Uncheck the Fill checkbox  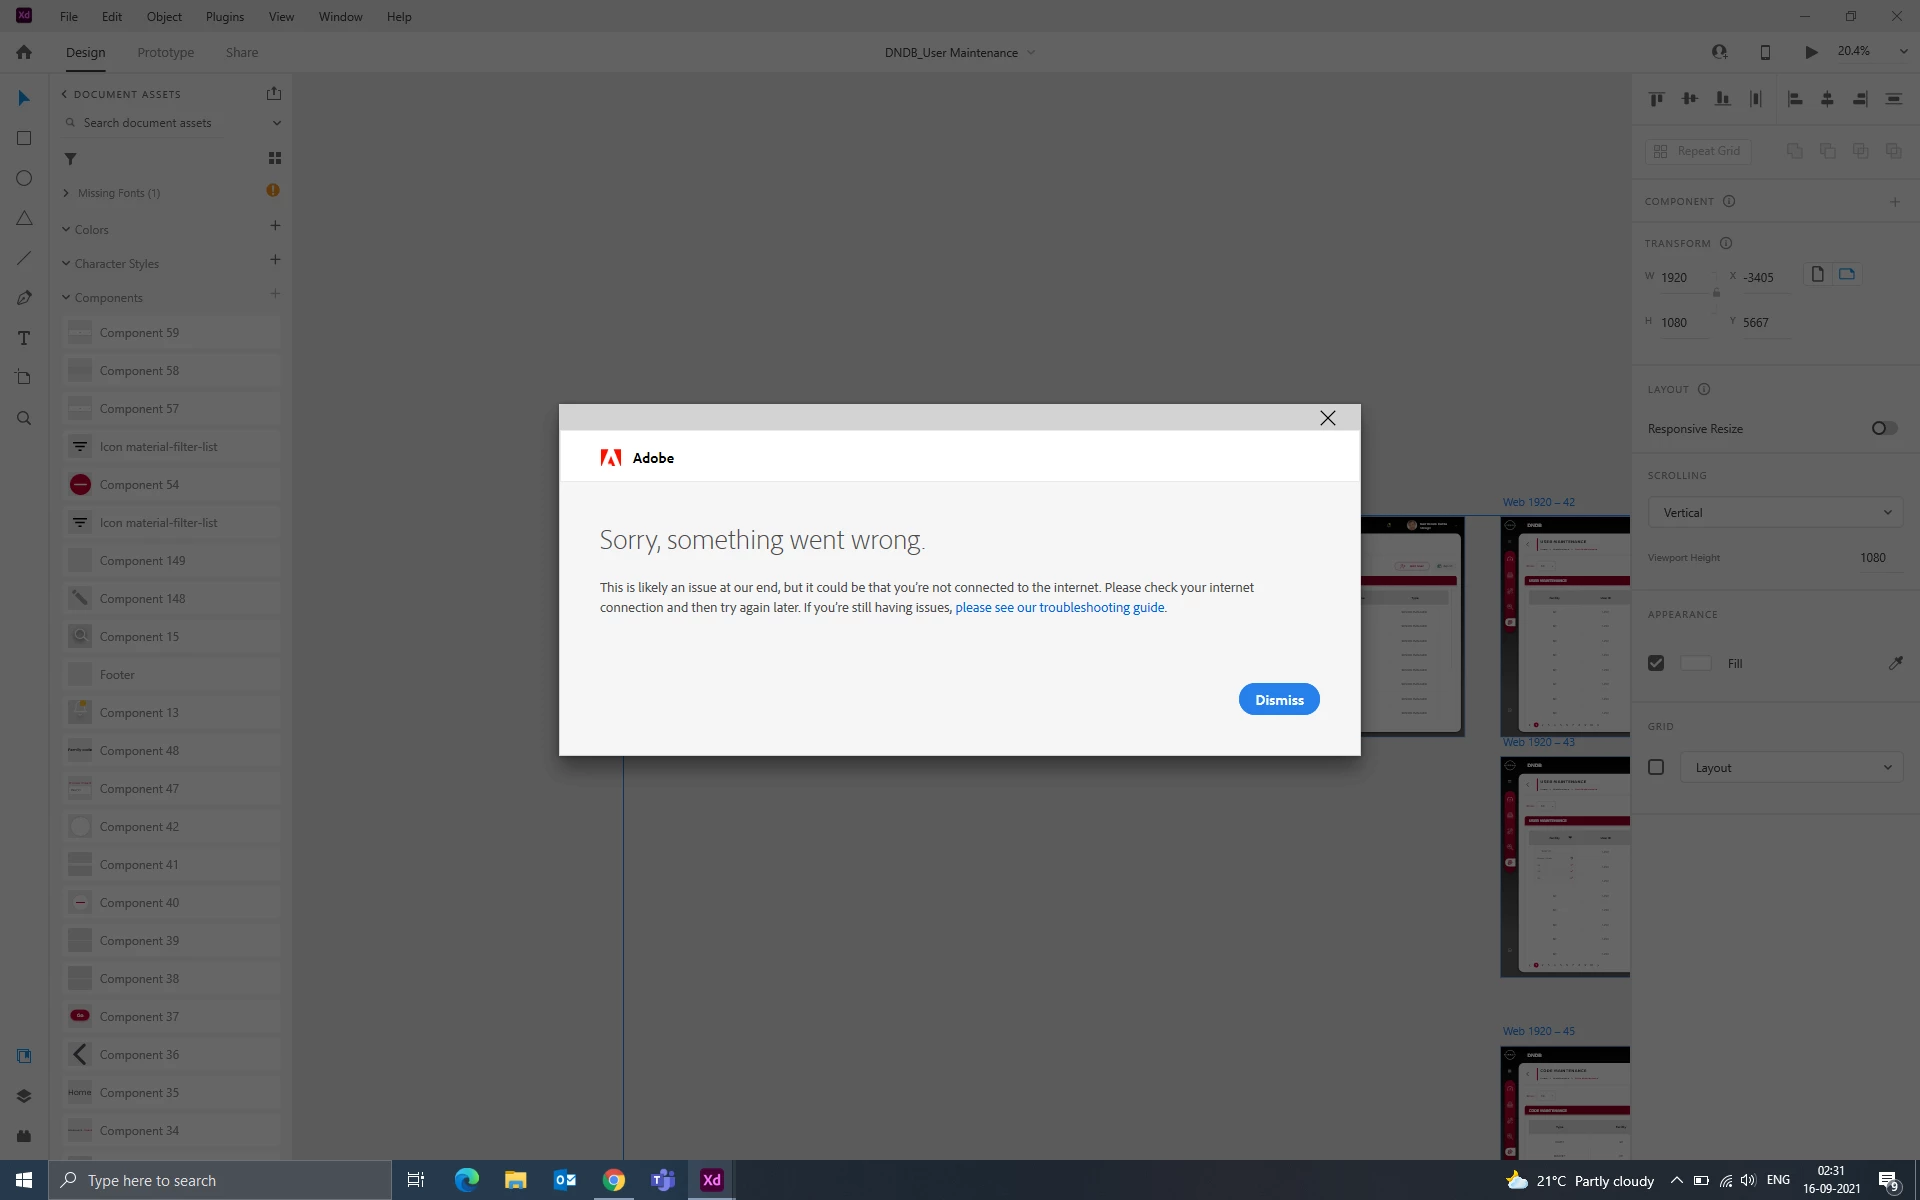point(1656,663)
